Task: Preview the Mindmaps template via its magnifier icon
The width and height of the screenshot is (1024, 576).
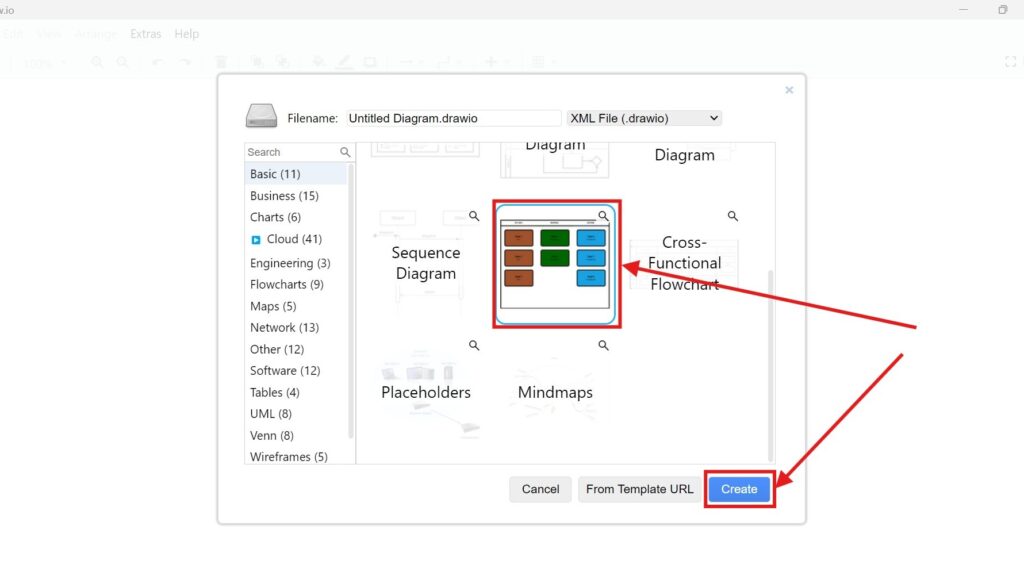Action: (x=603, y=344)
